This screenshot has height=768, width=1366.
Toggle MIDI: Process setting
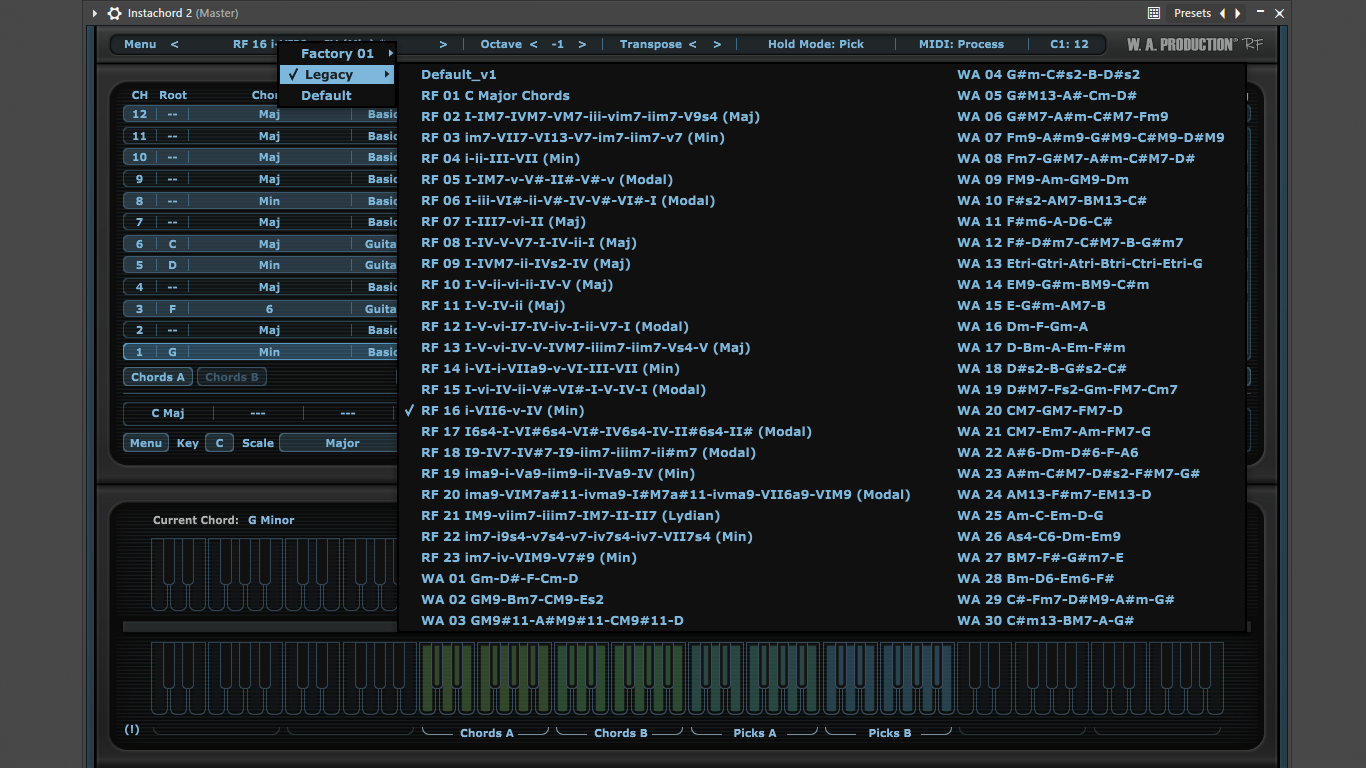point(961,44)
